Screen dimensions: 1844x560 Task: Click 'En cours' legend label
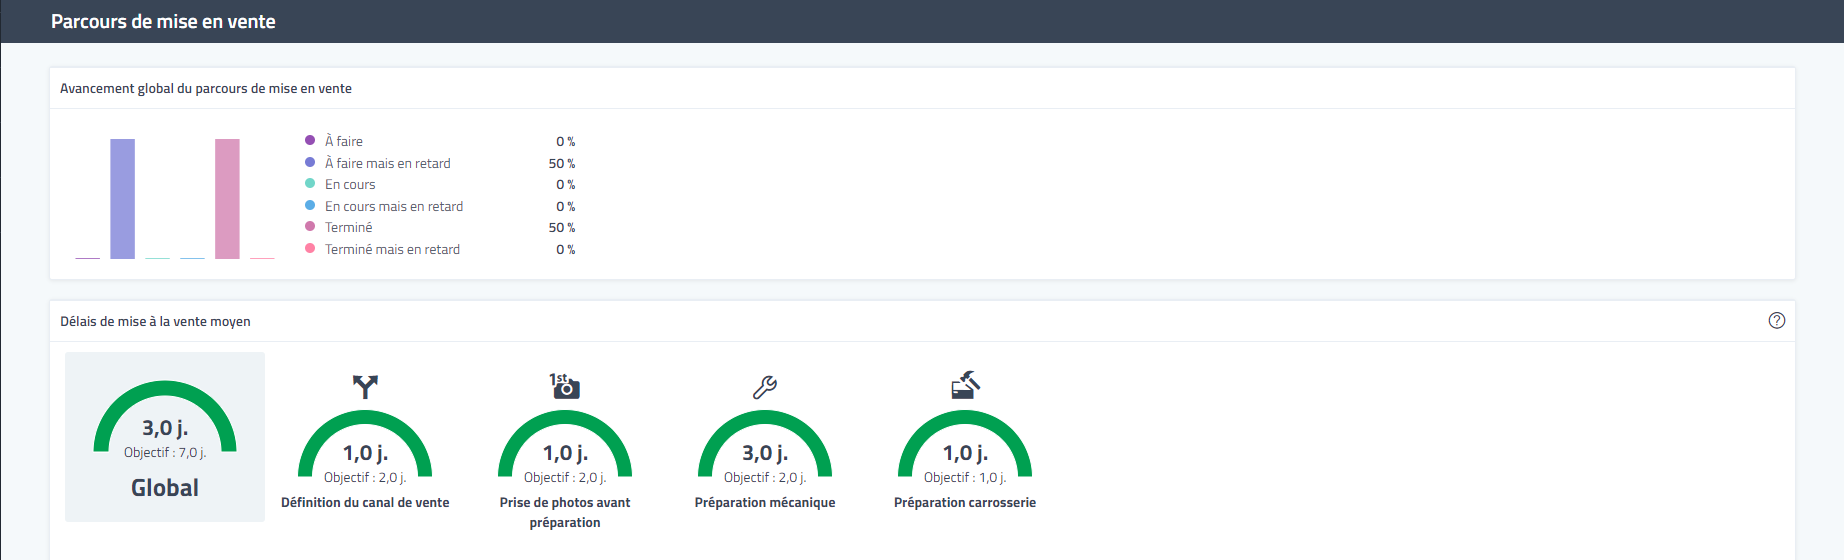tap(350, 184)
